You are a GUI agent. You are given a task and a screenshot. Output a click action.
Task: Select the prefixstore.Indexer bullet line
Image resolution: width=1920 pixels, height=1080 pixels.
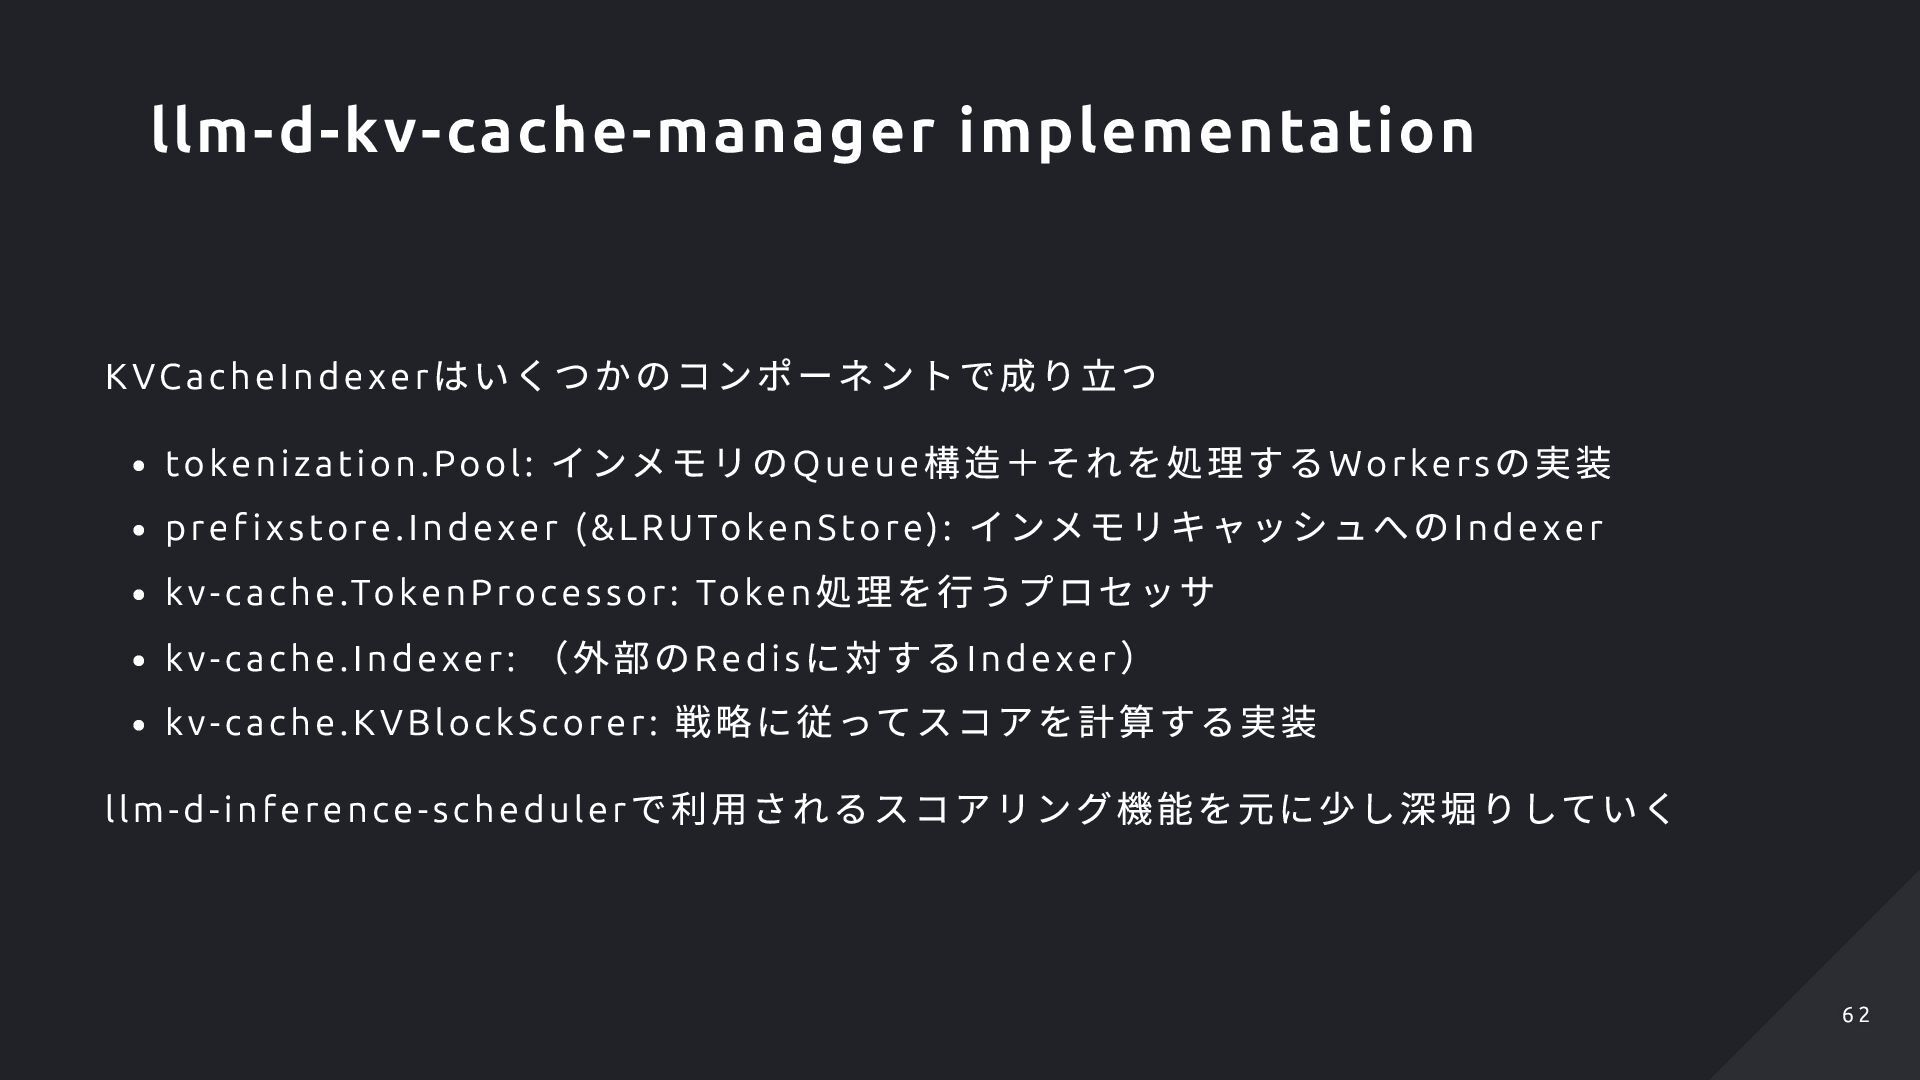(884, 528)
